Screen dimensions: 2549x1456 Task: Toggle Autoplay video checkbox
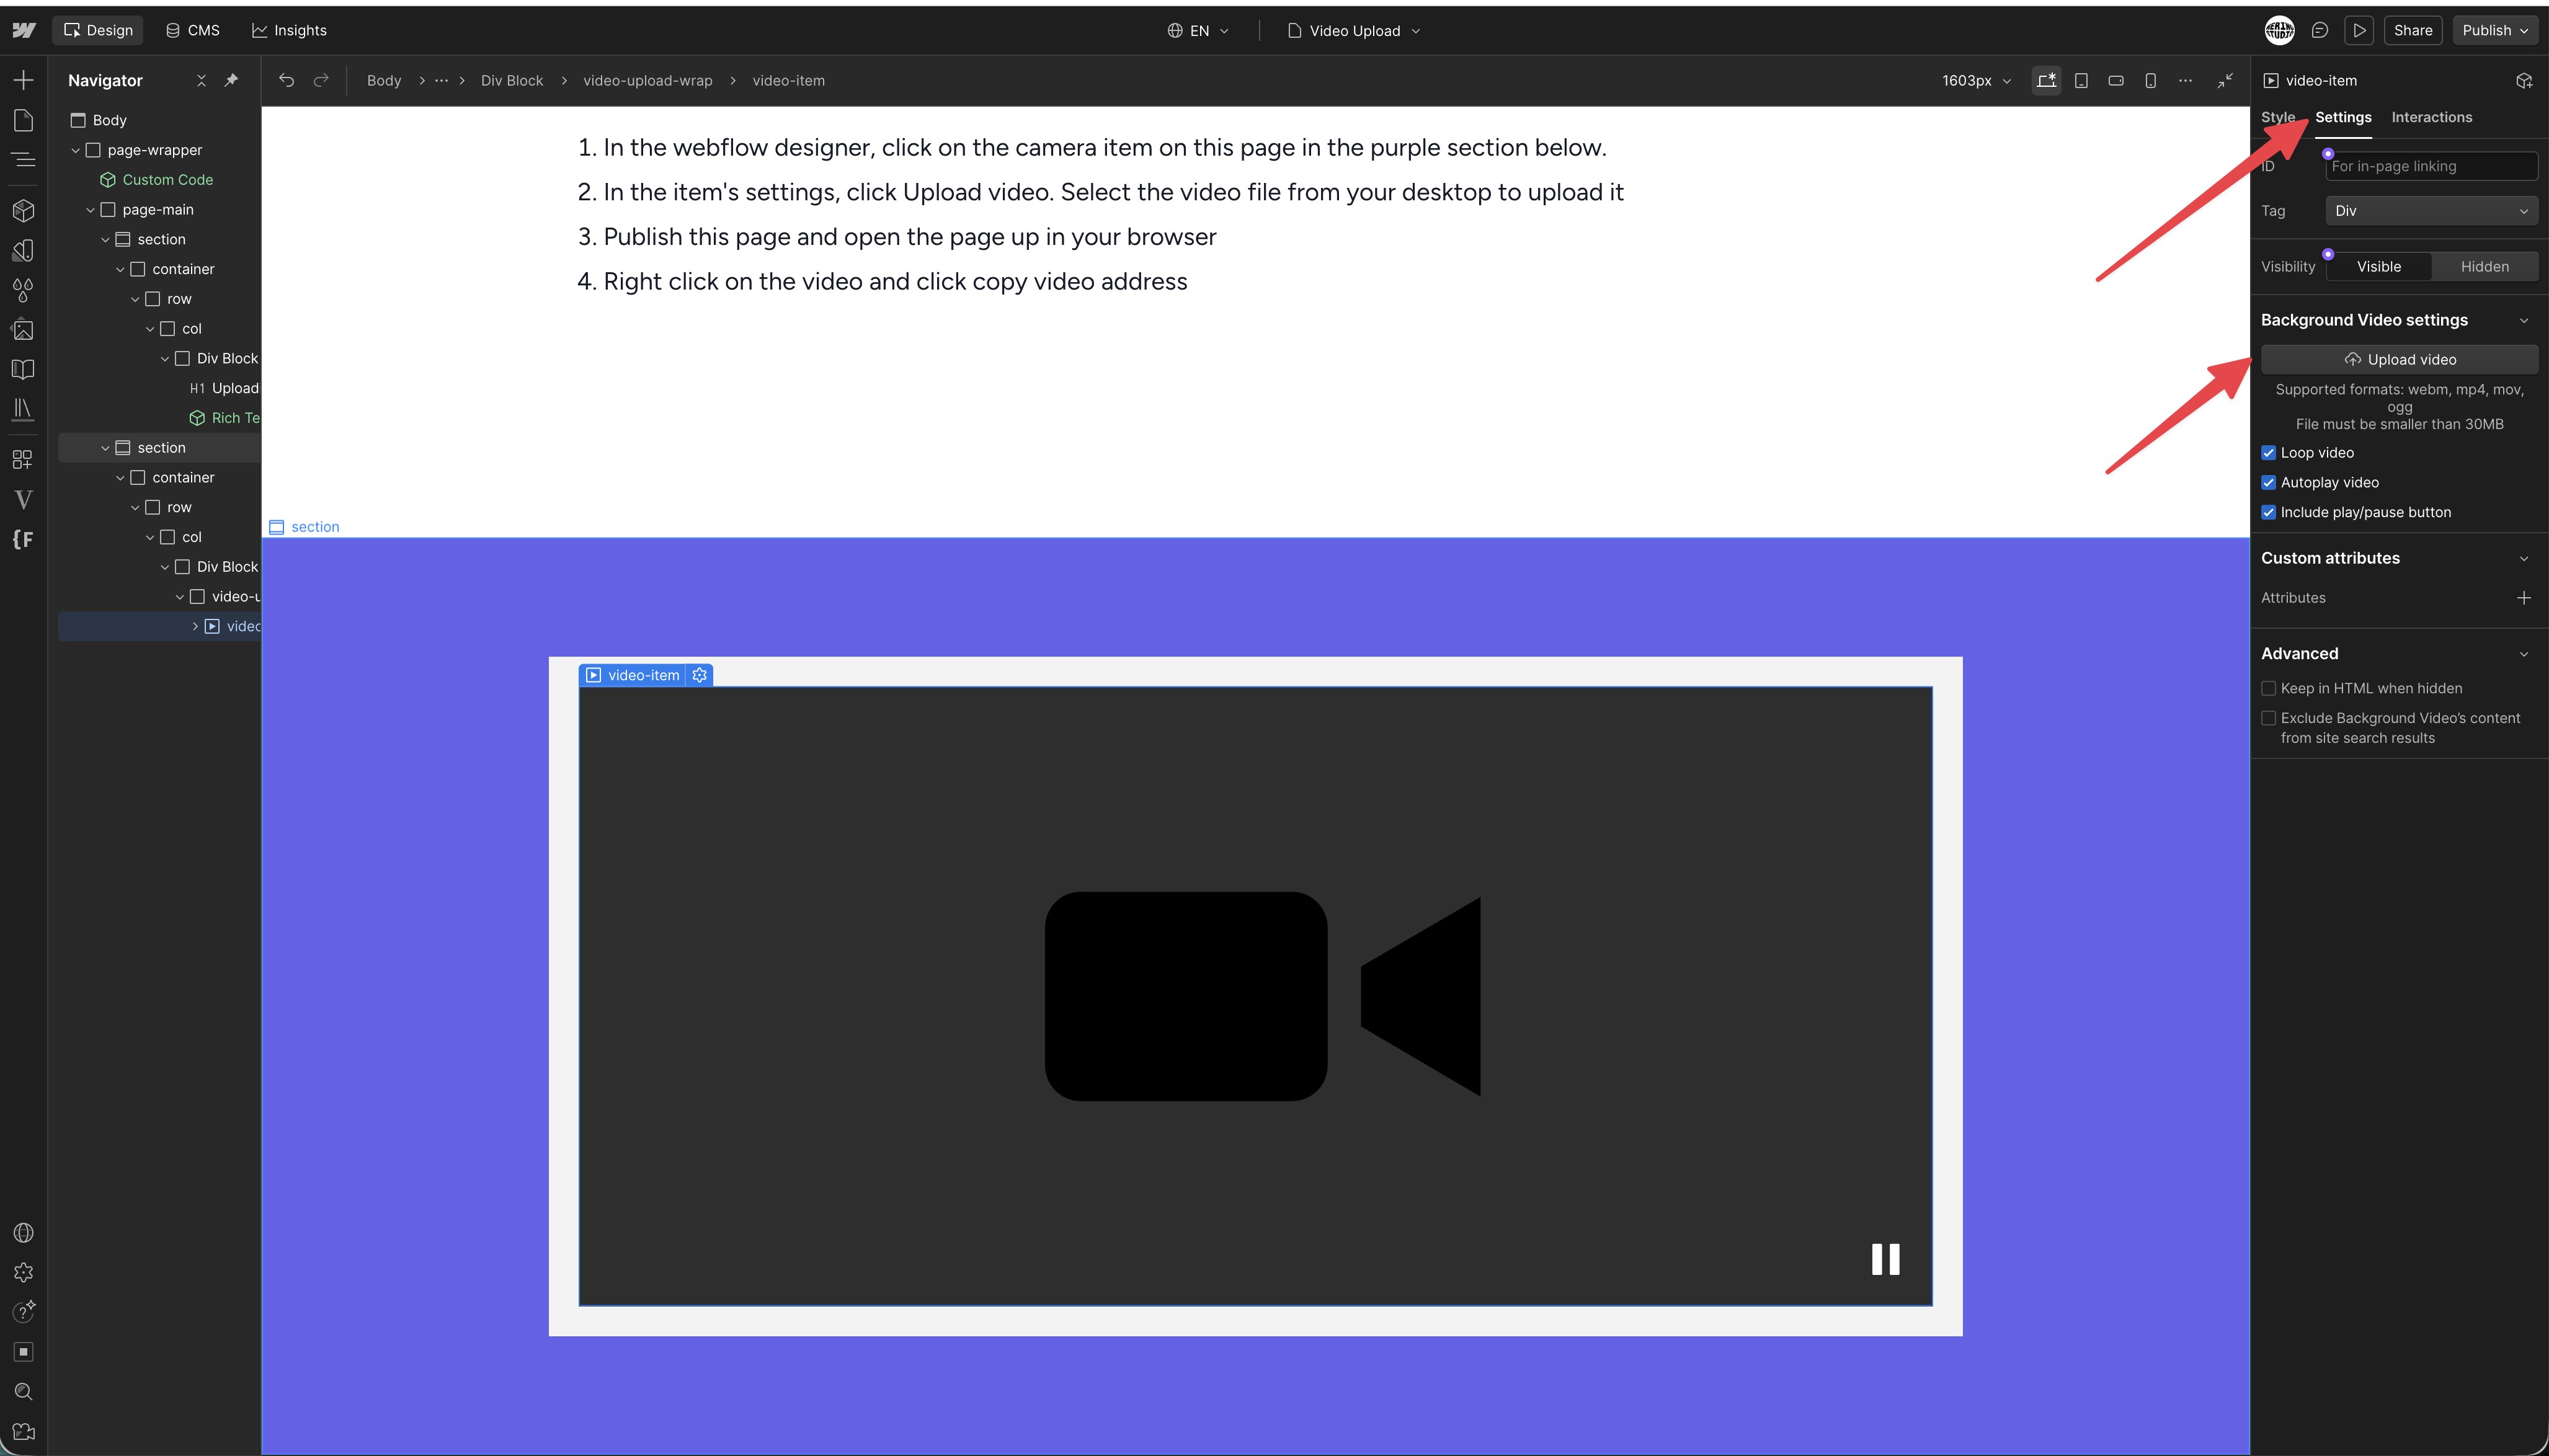click(2269, 483)
